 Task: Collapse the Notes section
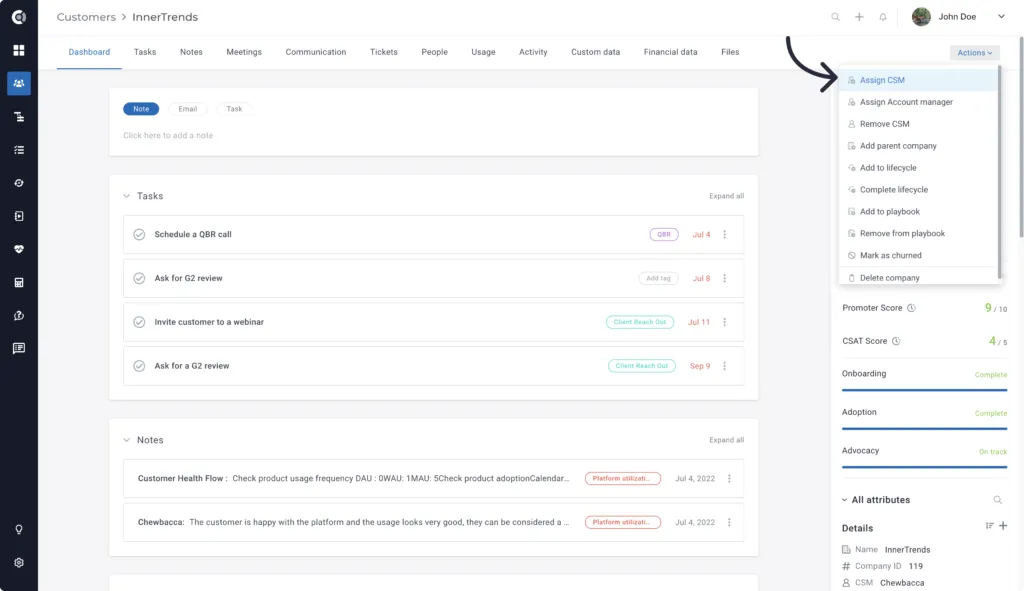pos(127,440)
